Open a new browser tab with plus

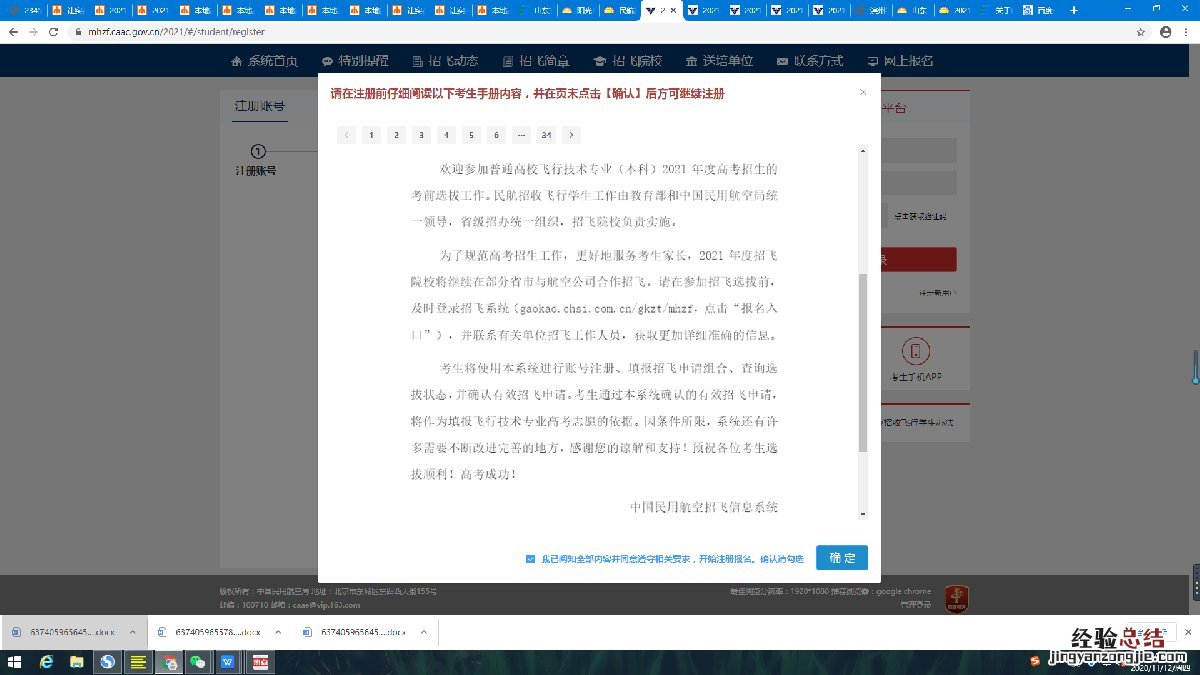[x=1074, y=10]
